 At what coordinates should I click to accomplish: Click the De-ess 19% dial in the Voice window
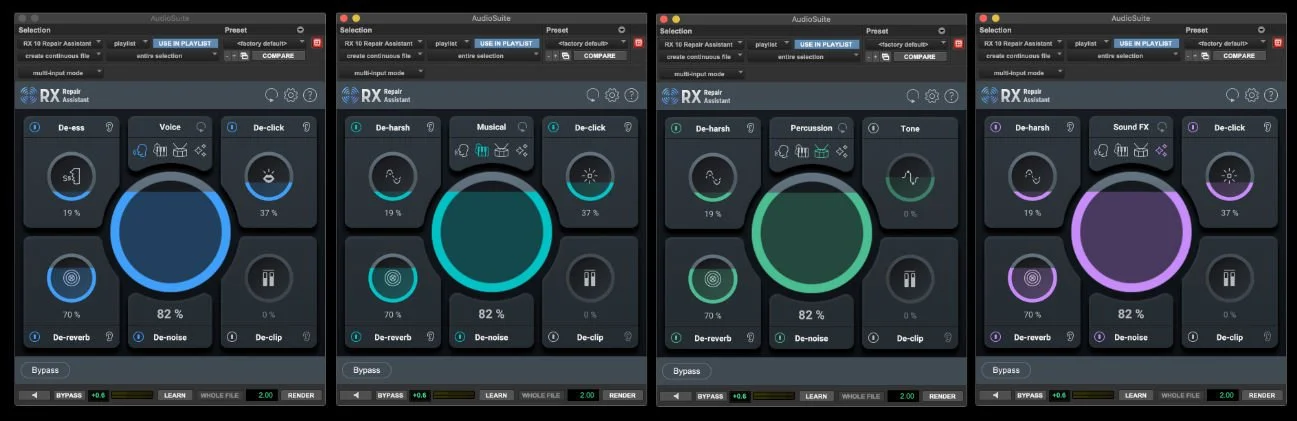[70, 177]
